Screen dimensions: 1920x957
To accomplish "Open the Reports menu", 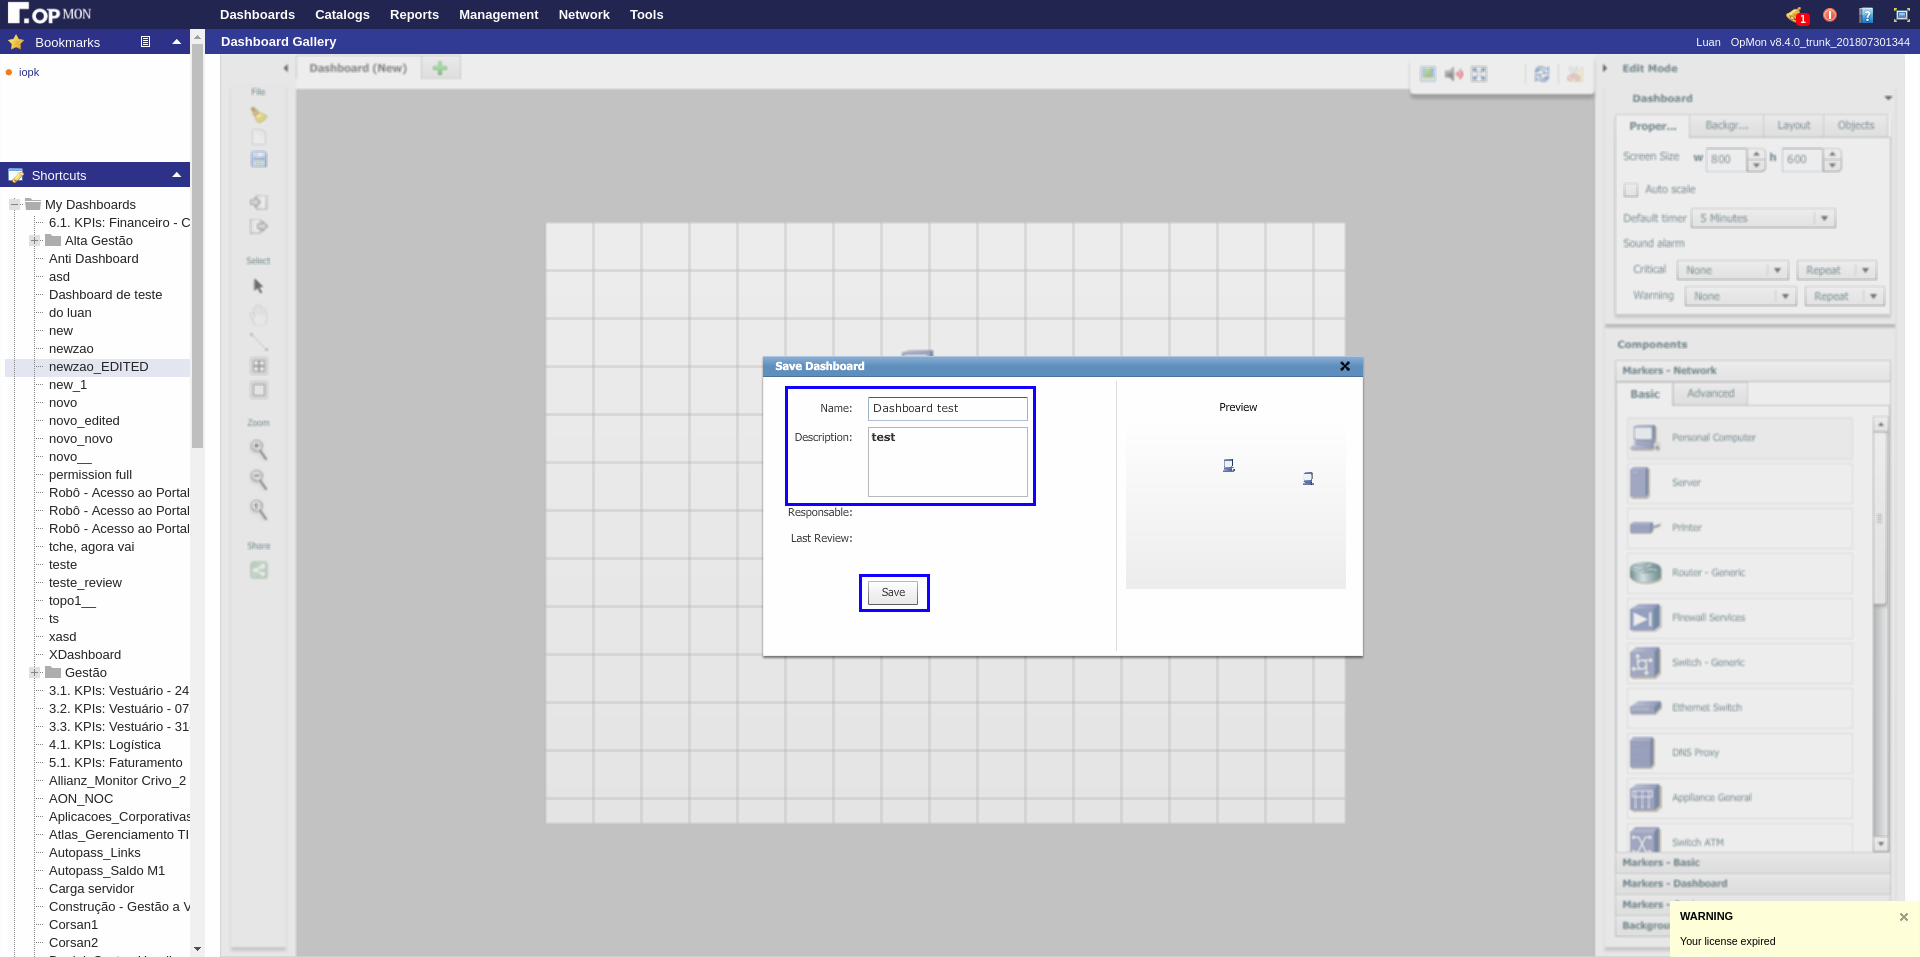I will [414, 15].
